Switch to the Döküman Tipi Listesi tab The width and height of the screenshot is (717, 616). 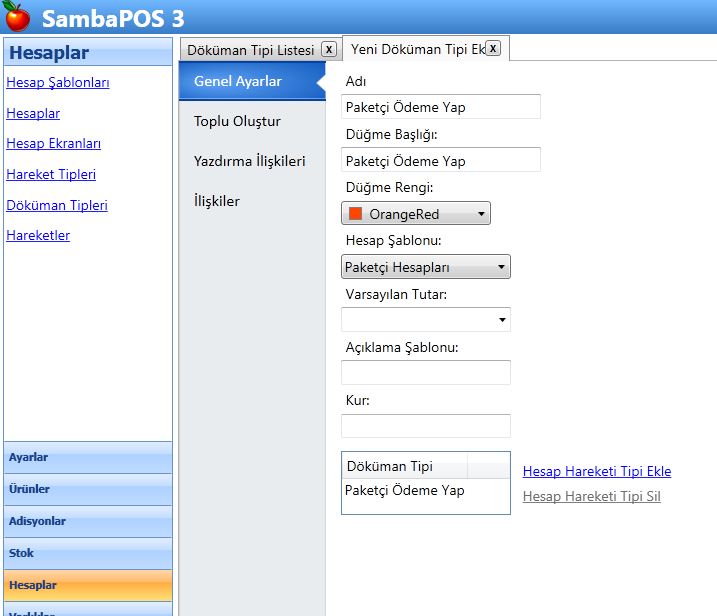[250, 50]
